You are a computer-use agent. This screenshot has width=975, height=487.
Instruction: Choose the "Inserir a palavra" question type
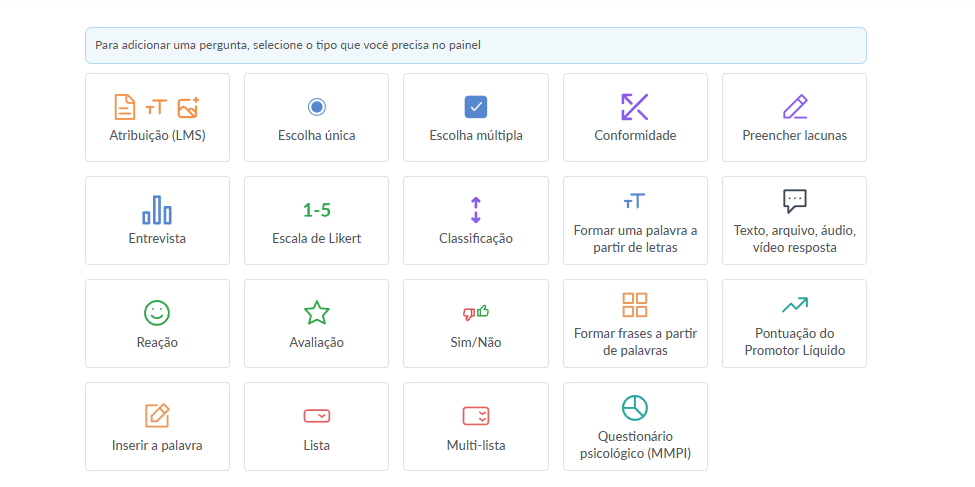pos(157,427)
